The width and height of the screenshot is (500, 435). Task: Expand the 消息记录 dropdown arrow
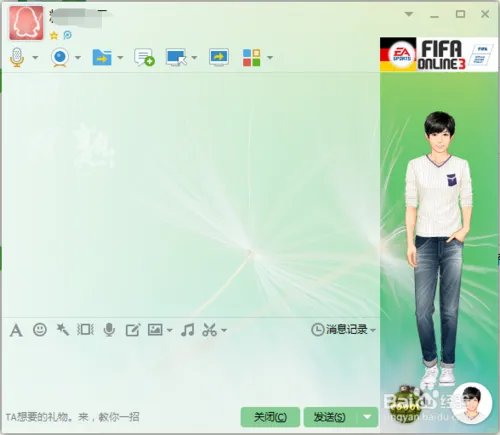[373, 330]
